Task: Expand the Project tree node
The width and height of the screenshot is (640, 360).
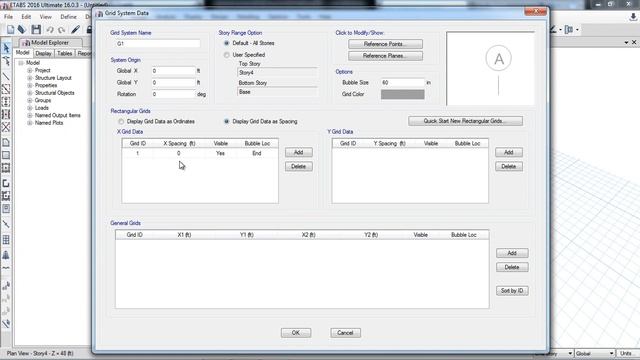Action: tap(29, 70)
